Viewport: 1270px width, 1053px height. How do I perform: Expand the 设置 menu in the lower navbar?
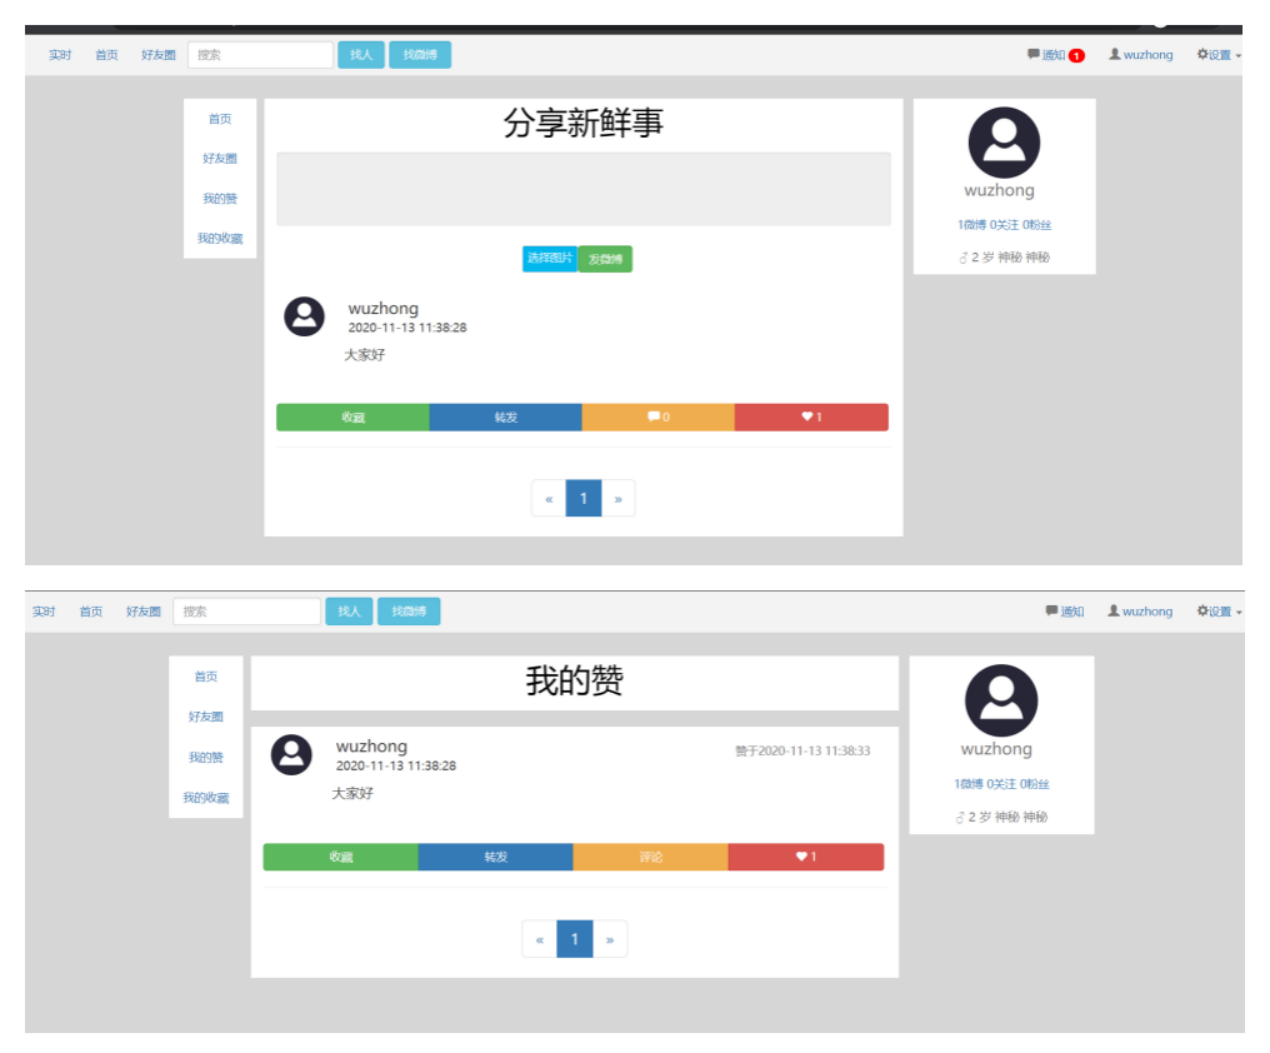point(1218,611)
